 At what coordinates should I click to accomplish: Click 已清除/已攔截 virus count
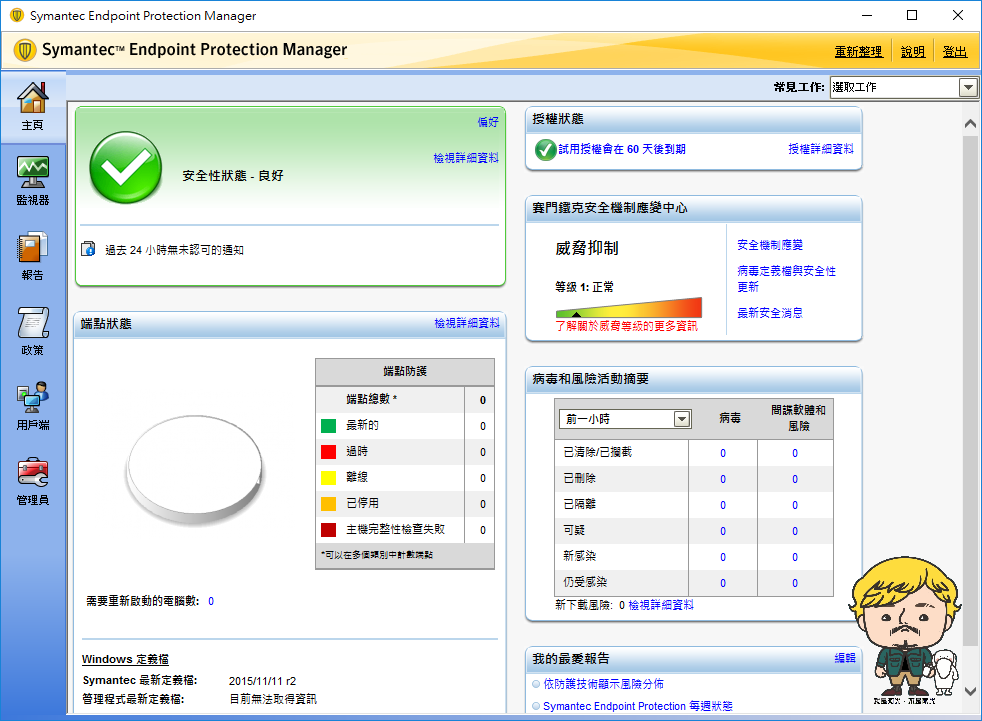coord(723,453)
